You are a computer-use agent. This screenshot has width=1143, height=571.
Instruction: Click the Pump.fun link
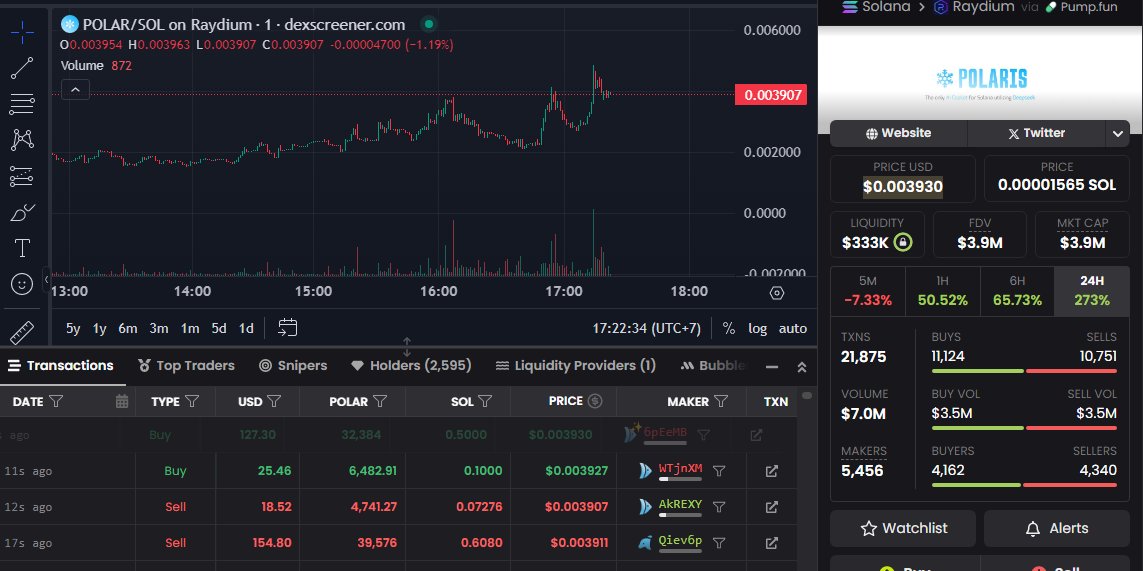click(x=1082, y=7)
